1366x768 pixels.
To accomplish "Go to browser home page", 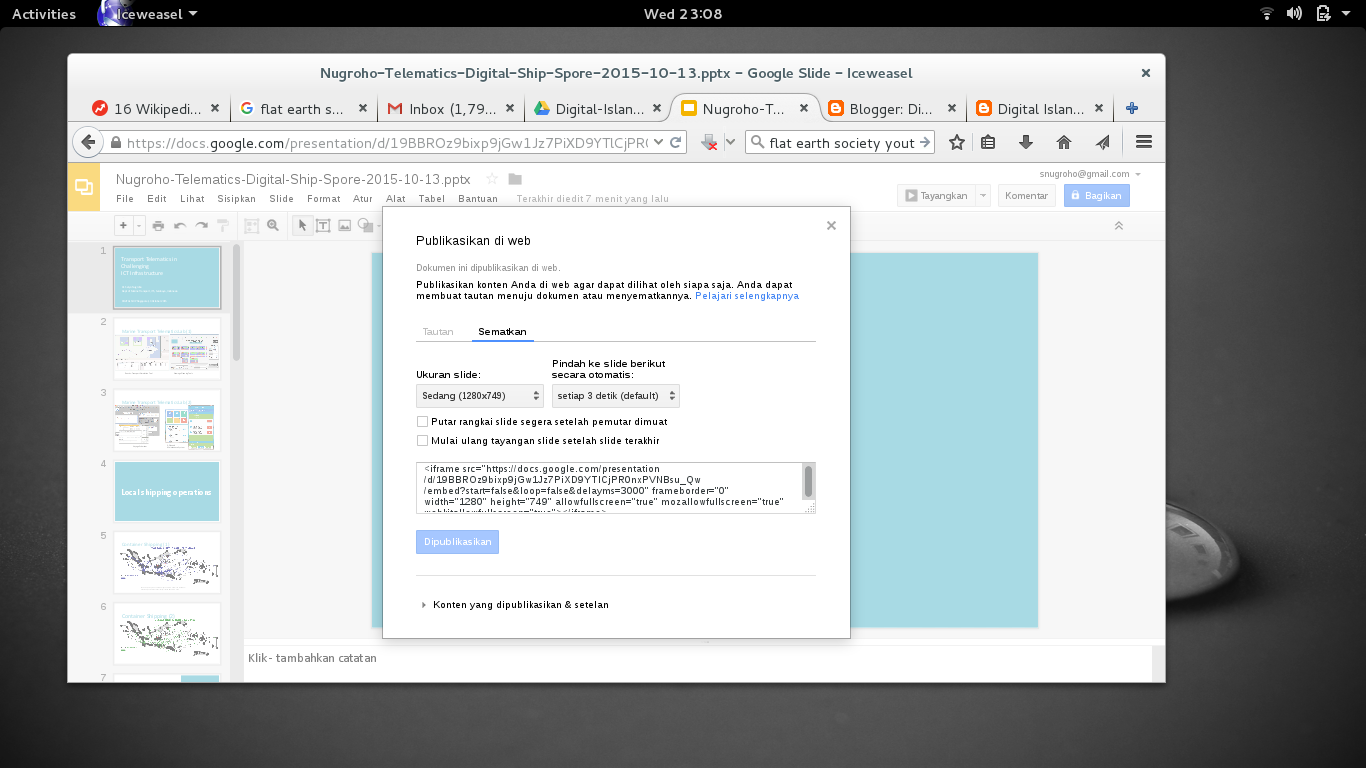I will click(x=1064, y=143).
